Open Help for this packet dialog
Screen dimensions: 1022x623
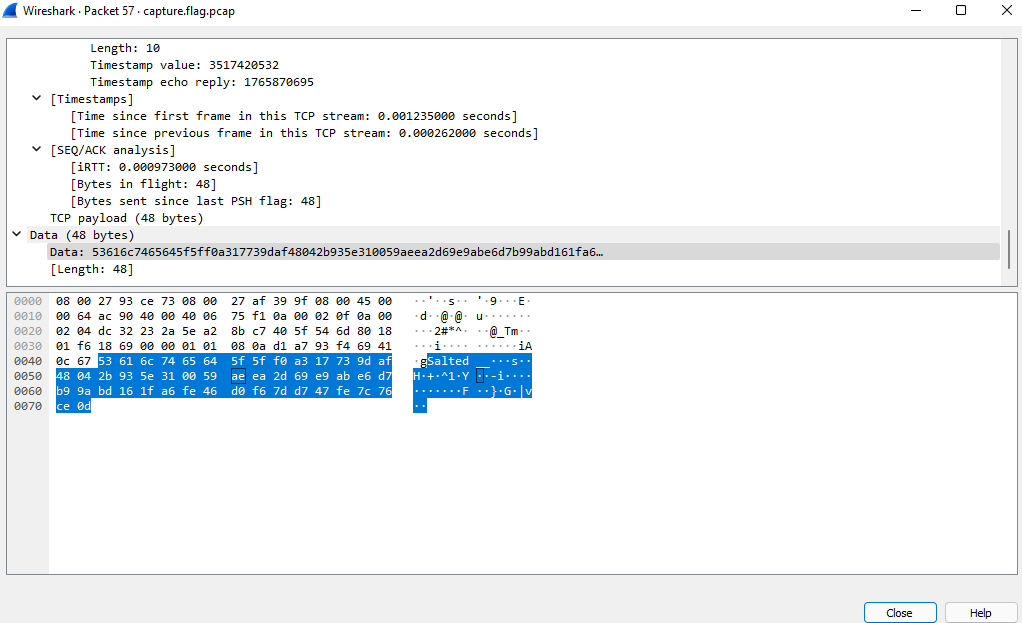coord(980,612)
